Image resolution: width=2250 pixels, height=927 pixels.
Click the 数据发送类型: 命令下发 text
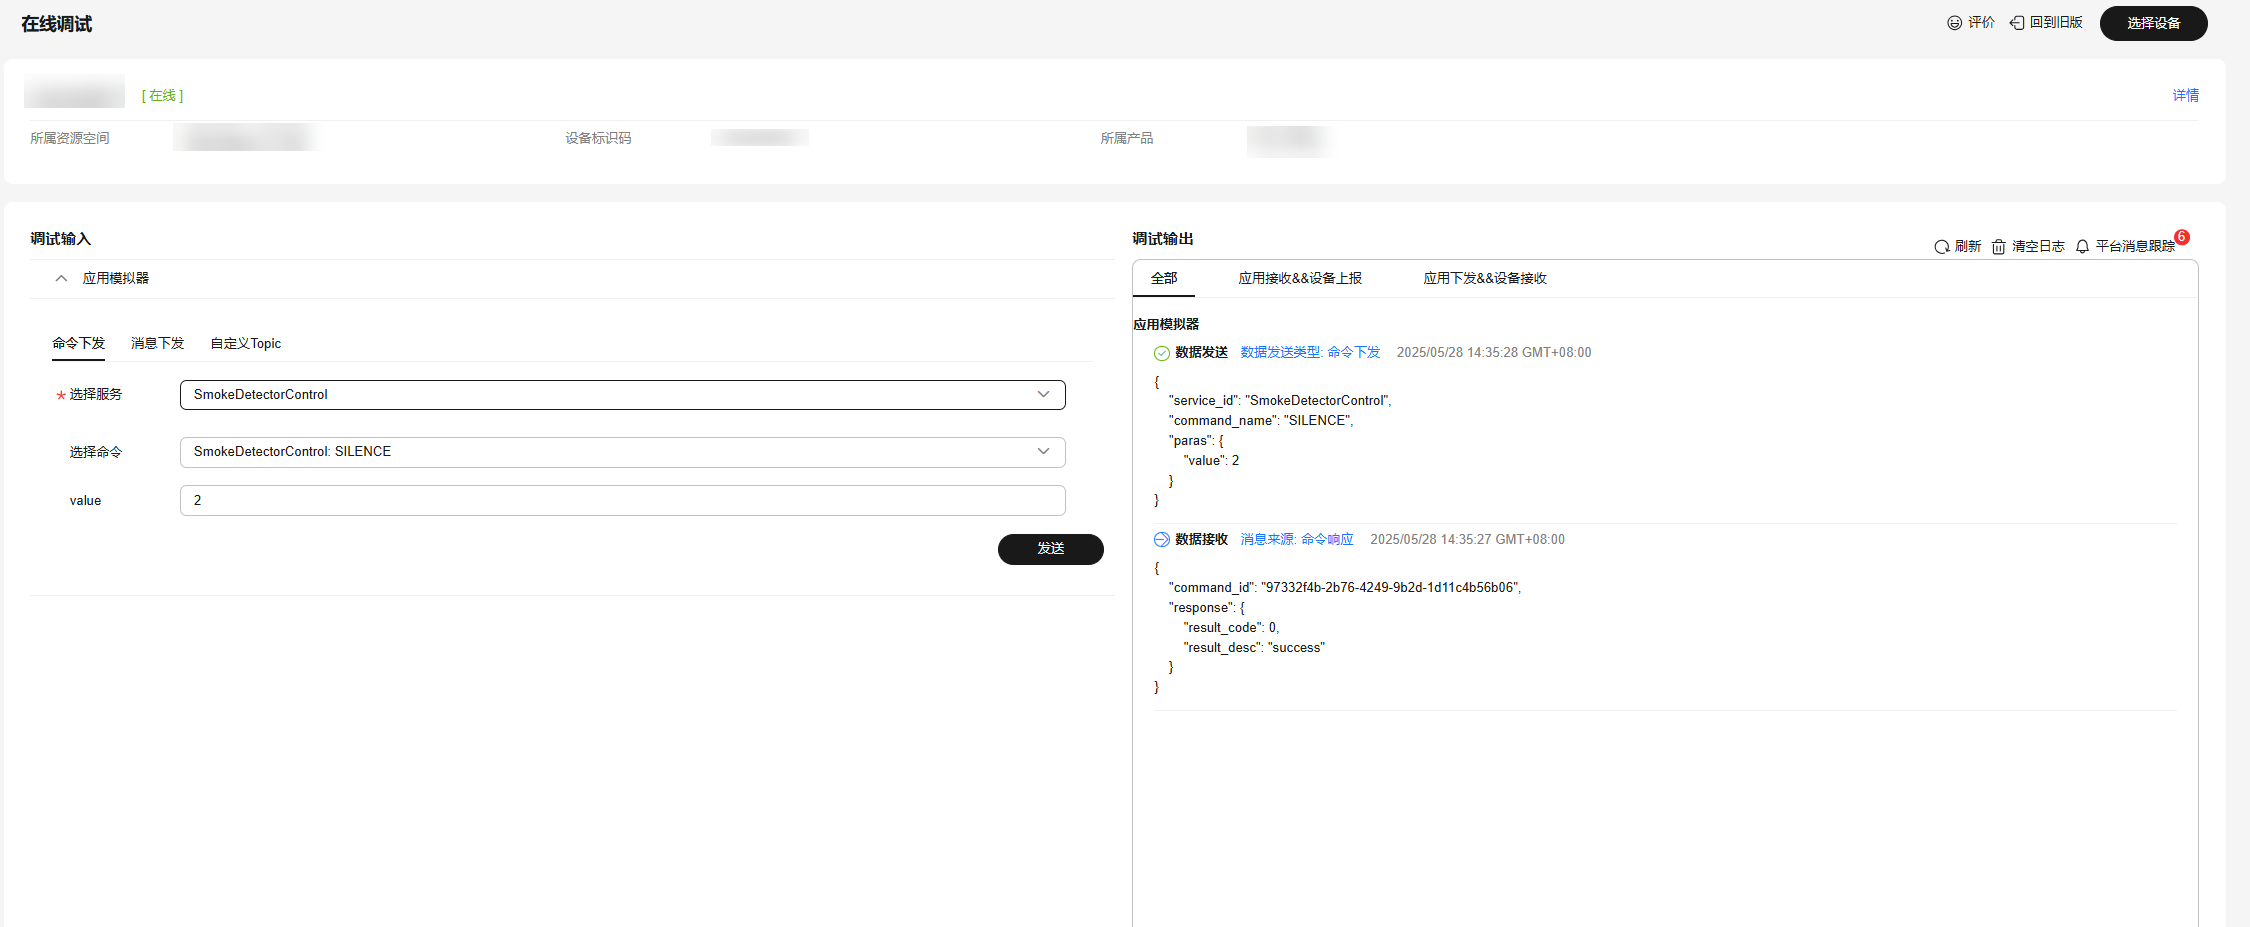[x=1310, y=352]
